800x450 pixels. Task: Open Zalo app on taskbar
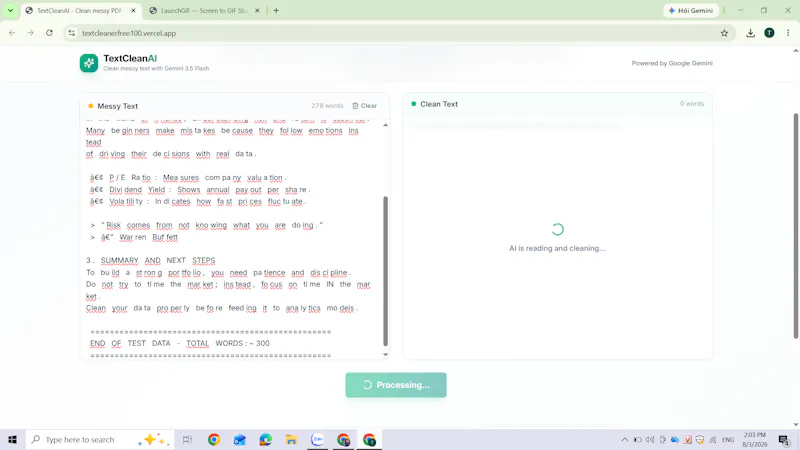[317, 439]
